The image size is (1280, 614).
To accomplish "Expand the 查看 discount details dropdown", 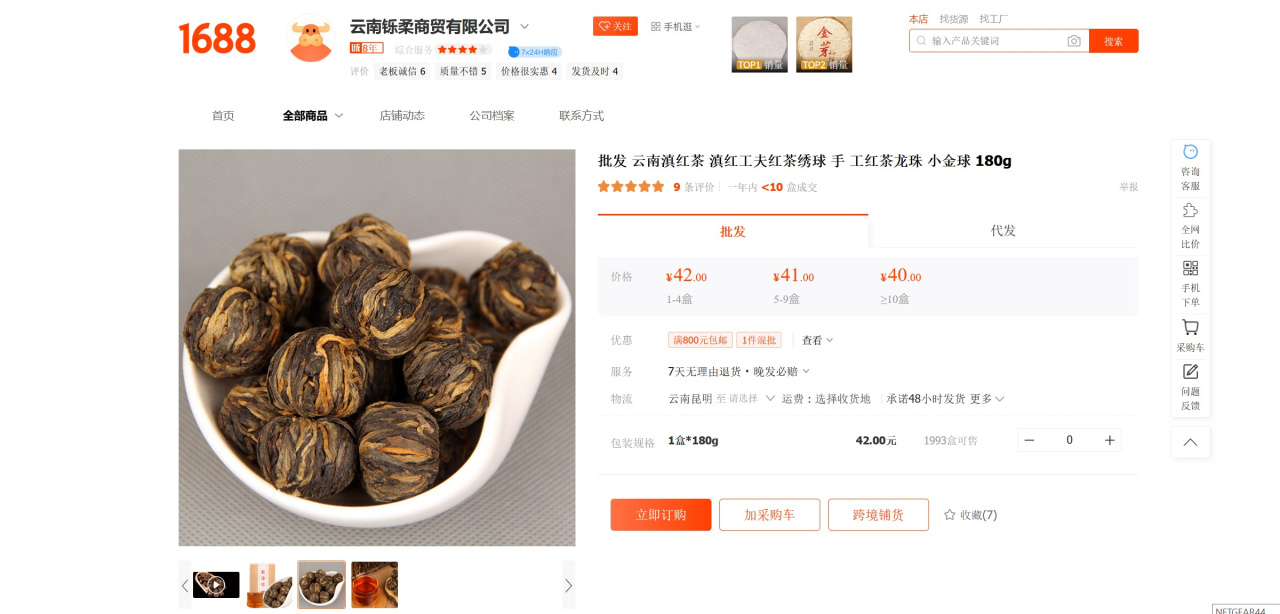I will click(x=817, y=340).
